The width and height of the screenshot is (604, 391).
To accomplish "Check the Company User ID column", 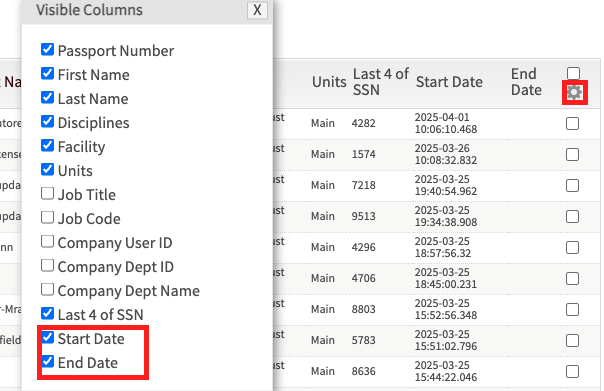I will pyautogui.click(x=47, y=242).
